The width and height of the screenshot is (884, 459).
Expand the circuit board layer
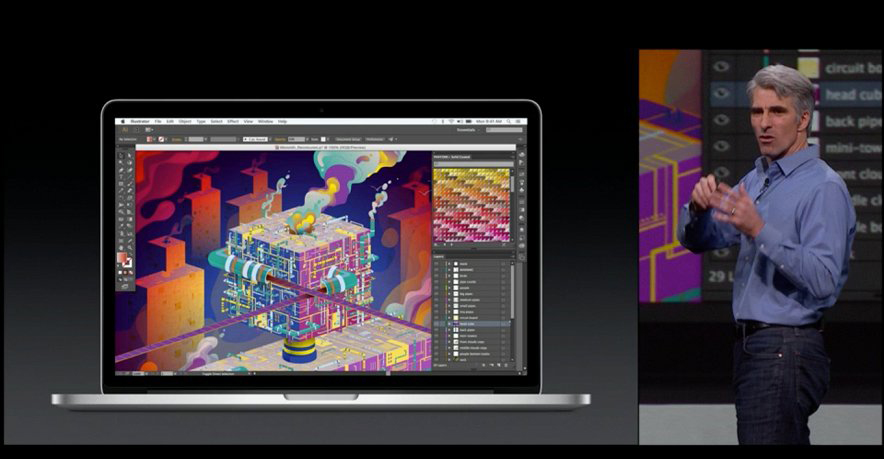click(x=449, y=318)
